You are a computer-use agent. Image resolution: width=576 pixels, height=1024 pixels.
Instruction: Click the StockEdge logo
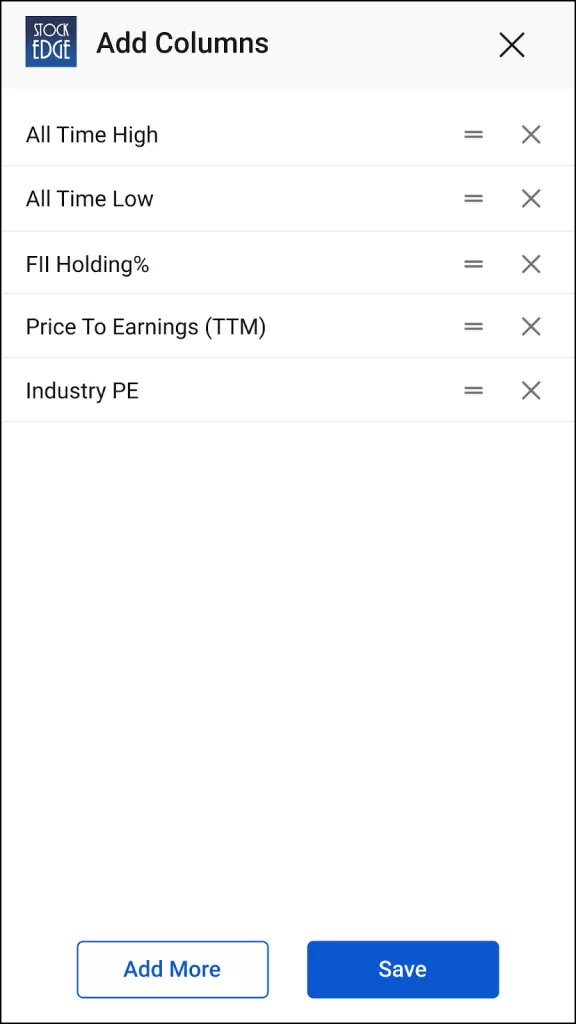50,42
